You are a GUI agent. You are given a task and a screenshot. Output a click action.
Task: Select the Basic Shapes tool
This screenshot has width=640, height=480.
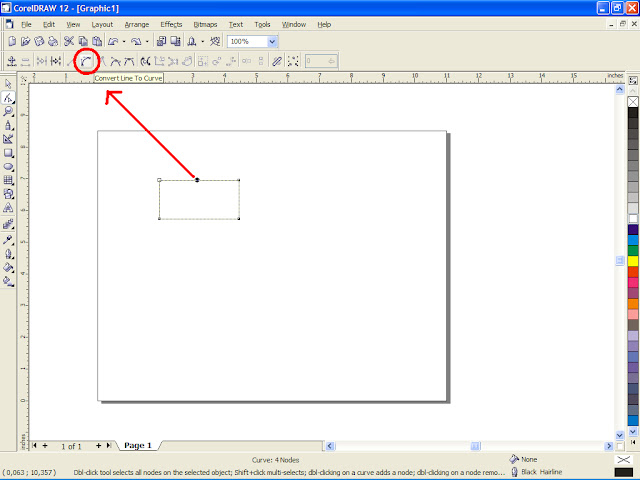click(x=8, y=194)
